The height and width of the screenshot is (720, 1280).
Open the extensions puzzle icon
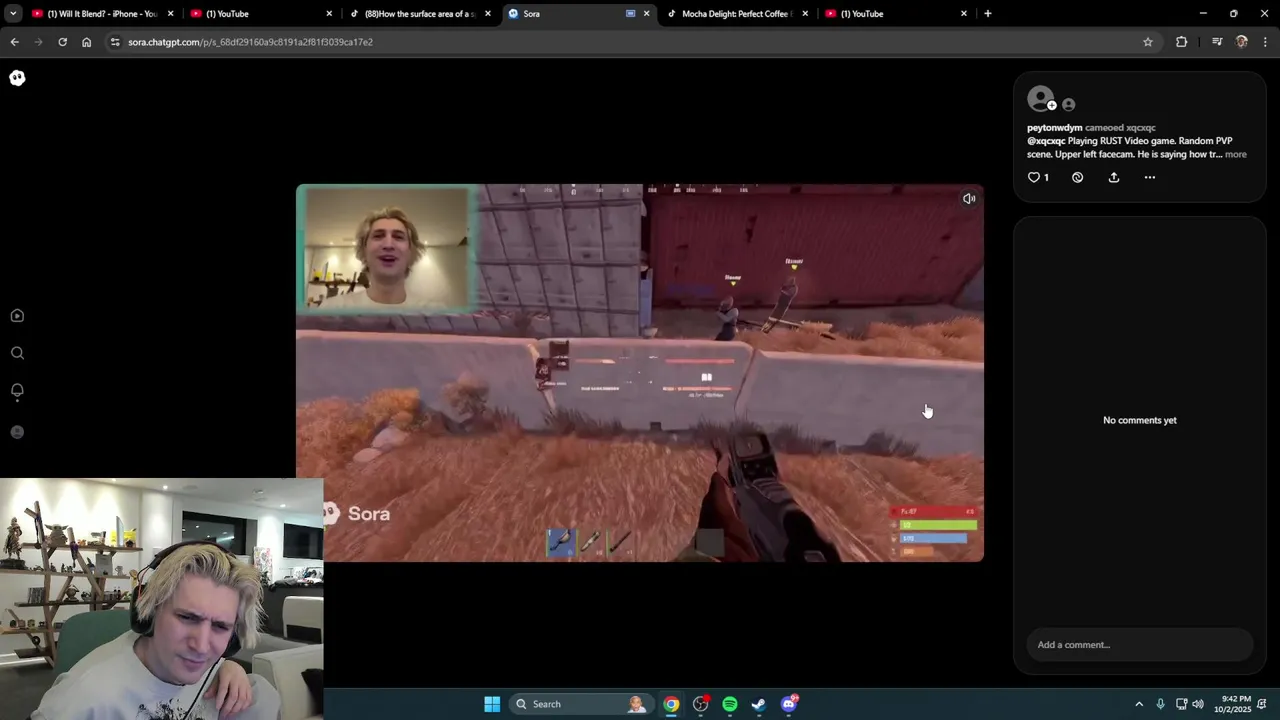tap(1182, 42)
